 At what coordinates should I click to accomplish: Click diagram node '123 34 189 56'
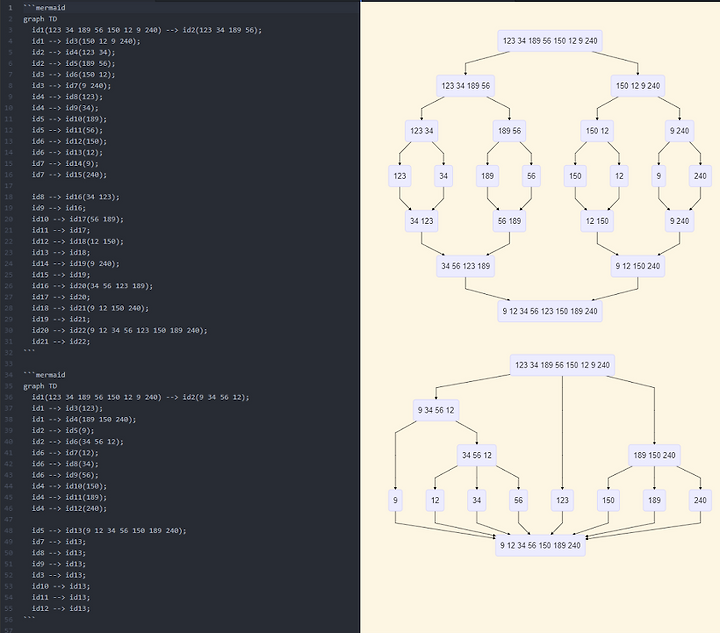tap(465, 86)
